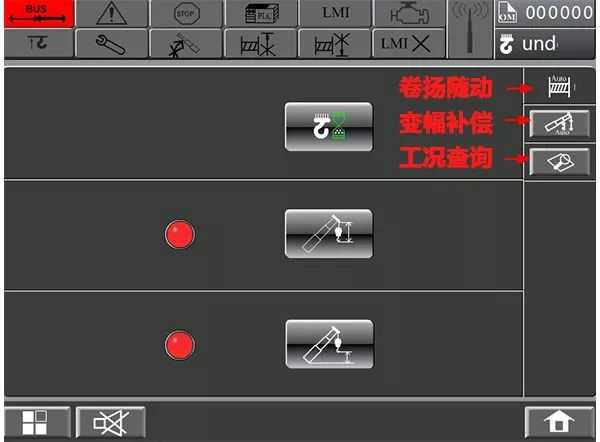Open the LMI status tab

tap(335, 13)
